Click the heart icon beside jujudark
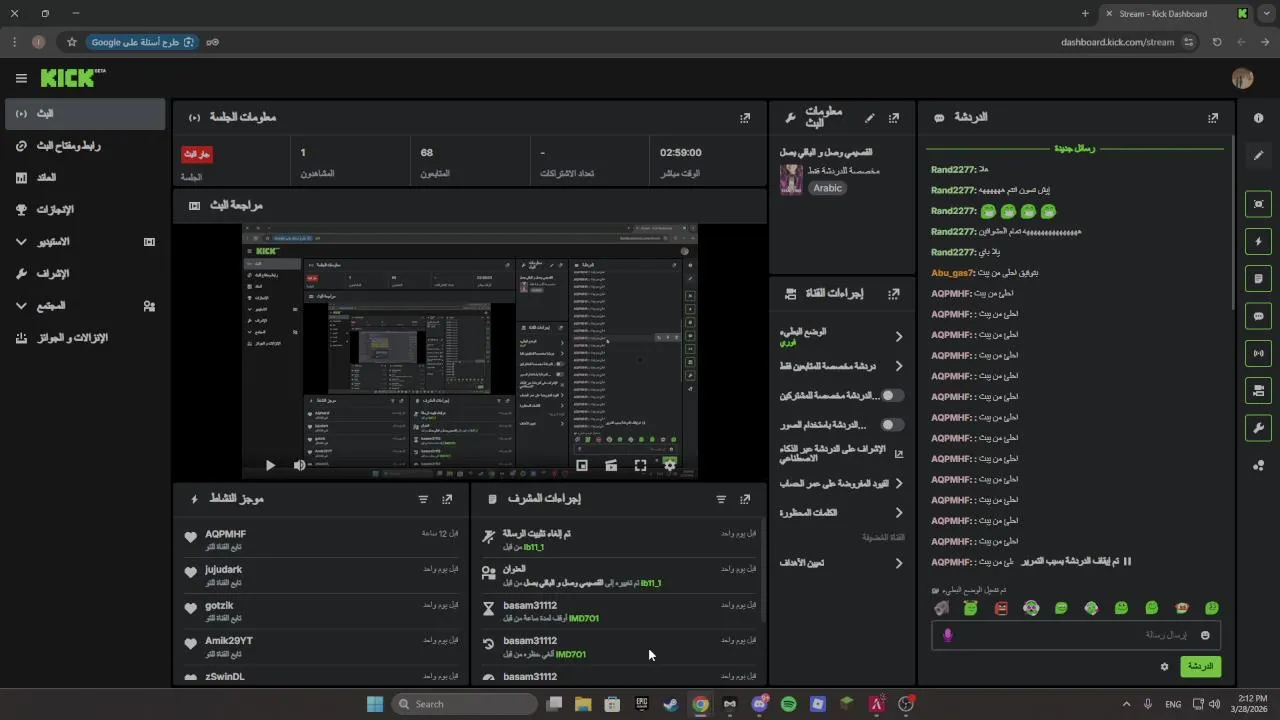Image resolution: width=1280 pixels, height=720 pixels. (191, 574)
